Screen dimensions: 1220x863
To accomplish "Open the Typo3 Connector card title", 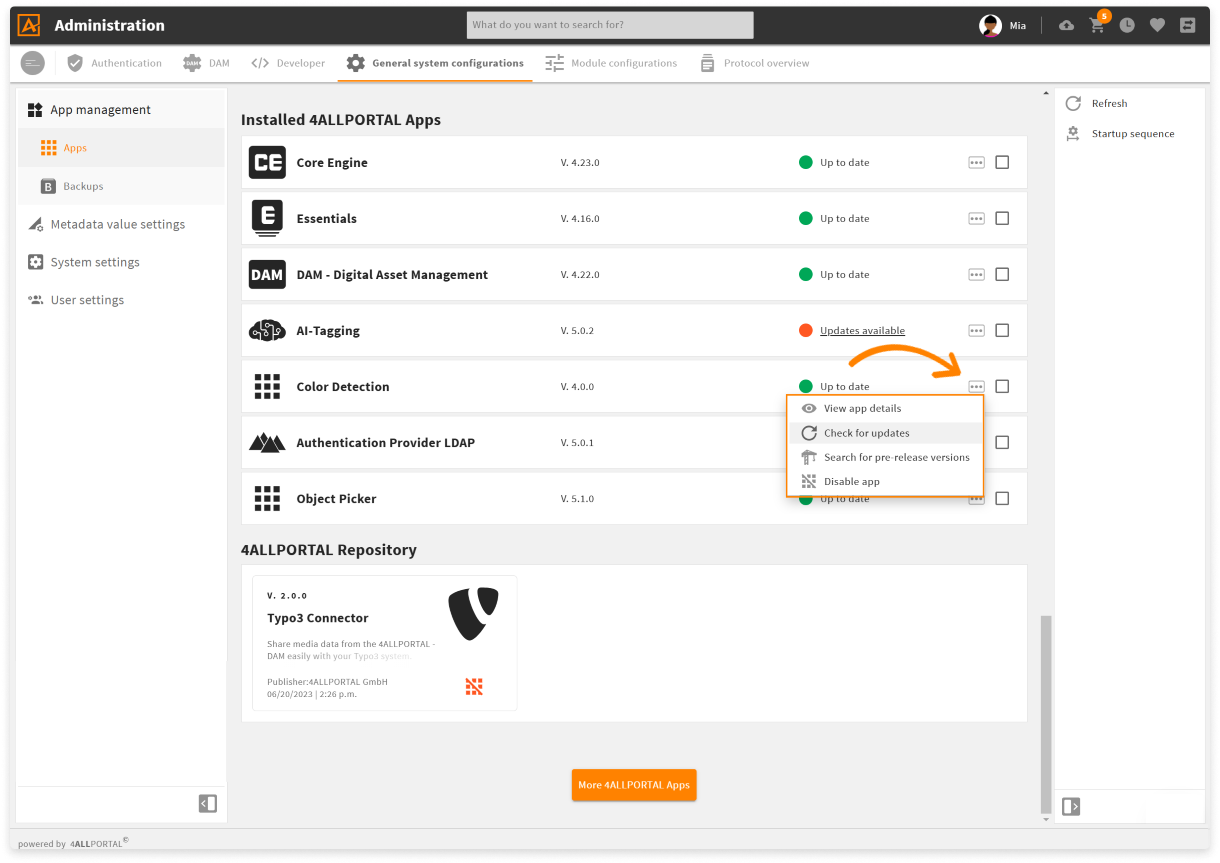I will click(318, 618).
